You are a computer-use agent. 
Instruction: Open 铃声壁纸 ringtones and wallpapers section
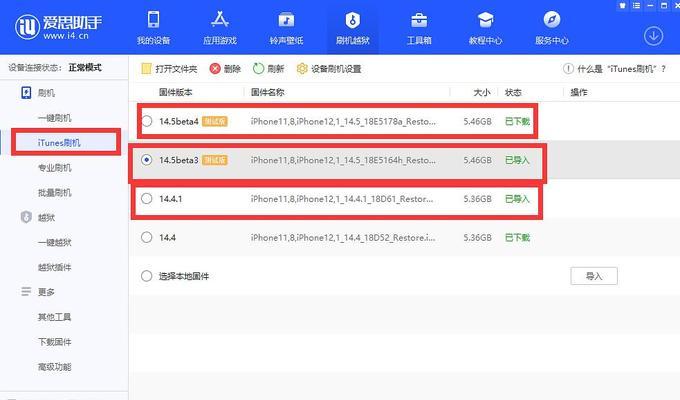pyautogui.click(x=286, y=28)
